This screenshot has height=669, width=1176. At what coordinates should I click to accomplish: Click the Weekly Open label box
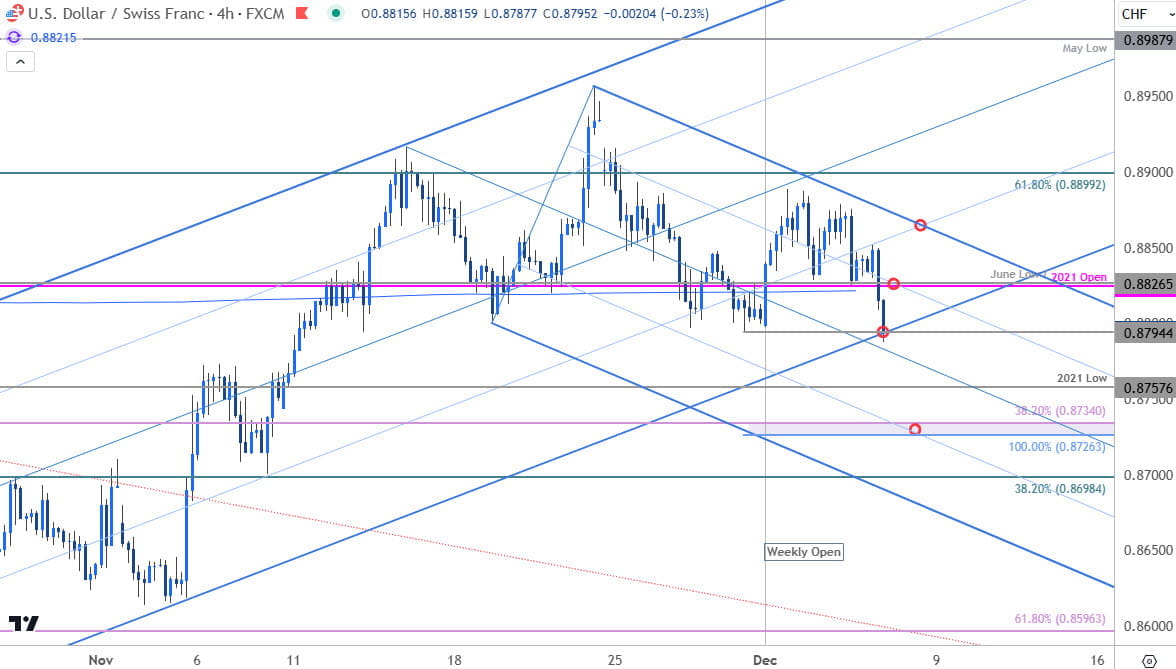tap(803, 552)
